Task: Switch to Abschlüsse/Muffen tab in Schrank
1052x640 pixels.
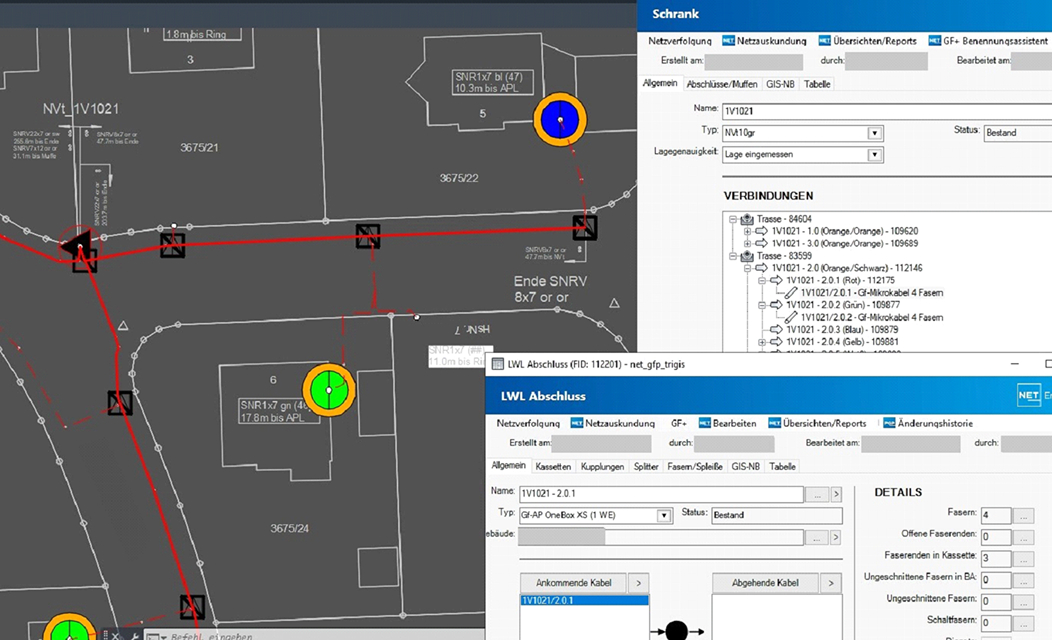Action: tap(722, 84)
